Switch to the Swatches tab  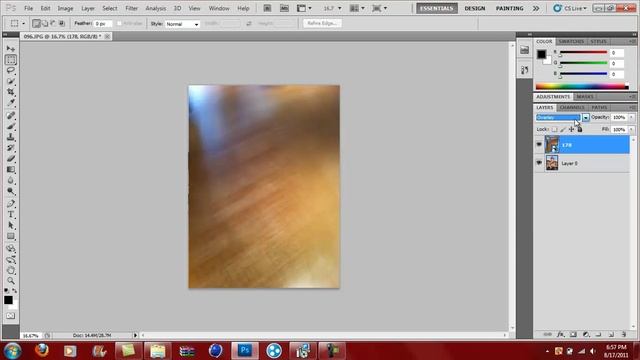pos(571,42)
